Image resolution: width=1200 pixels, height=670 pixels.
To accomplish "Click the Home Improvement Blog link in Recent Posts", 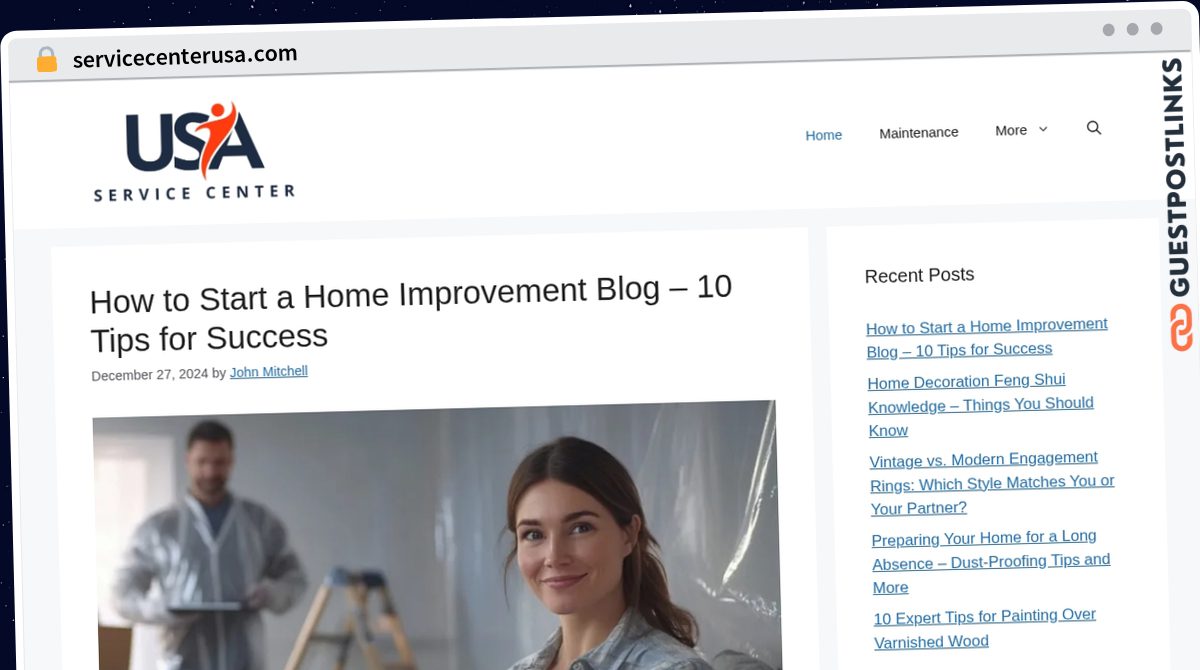I will [x=986, y=337].
